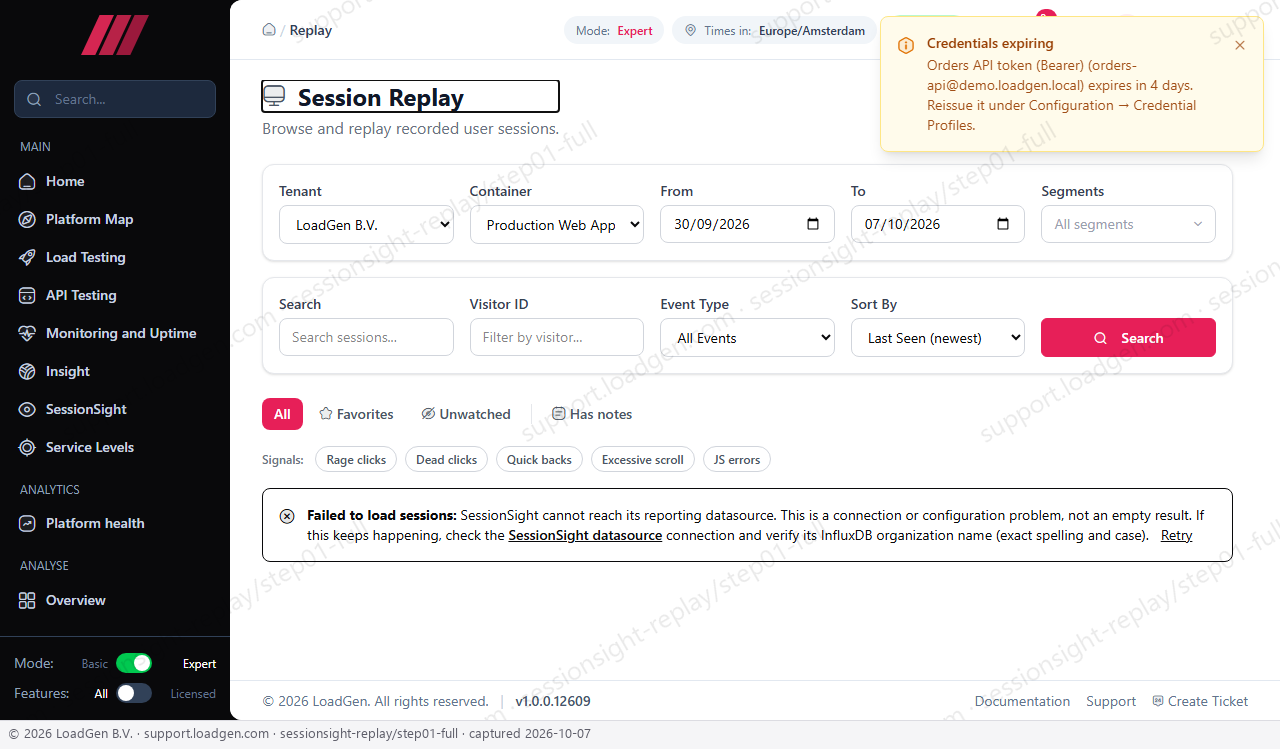Click Create Ticket in the footer

(1200, 701)
